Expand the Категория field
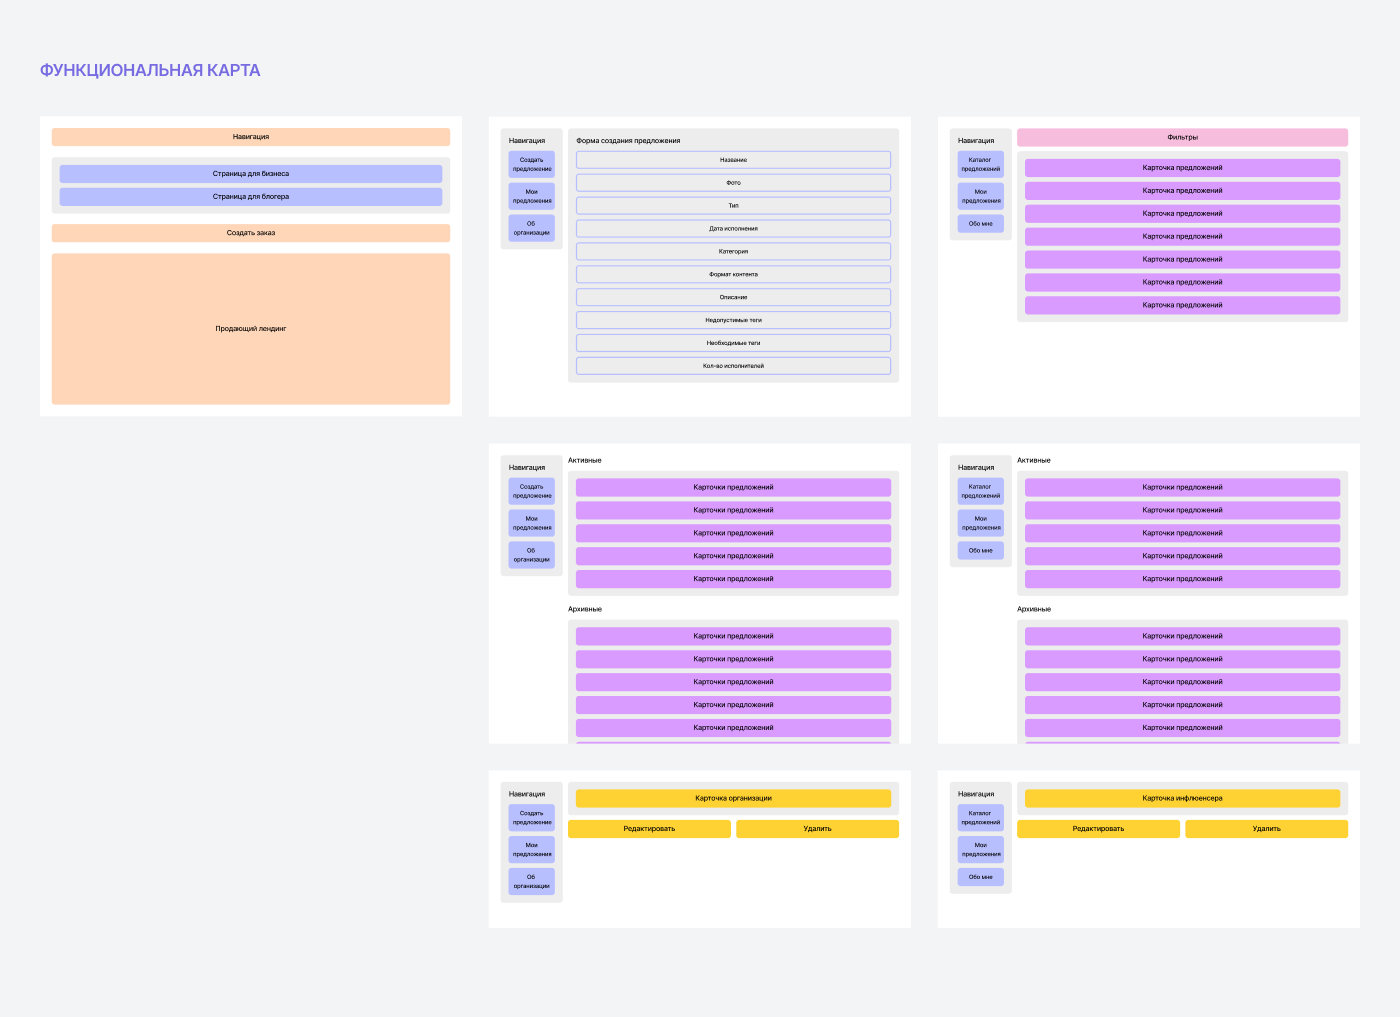The image size is (1400, 1017). click(x=733, y=252)
